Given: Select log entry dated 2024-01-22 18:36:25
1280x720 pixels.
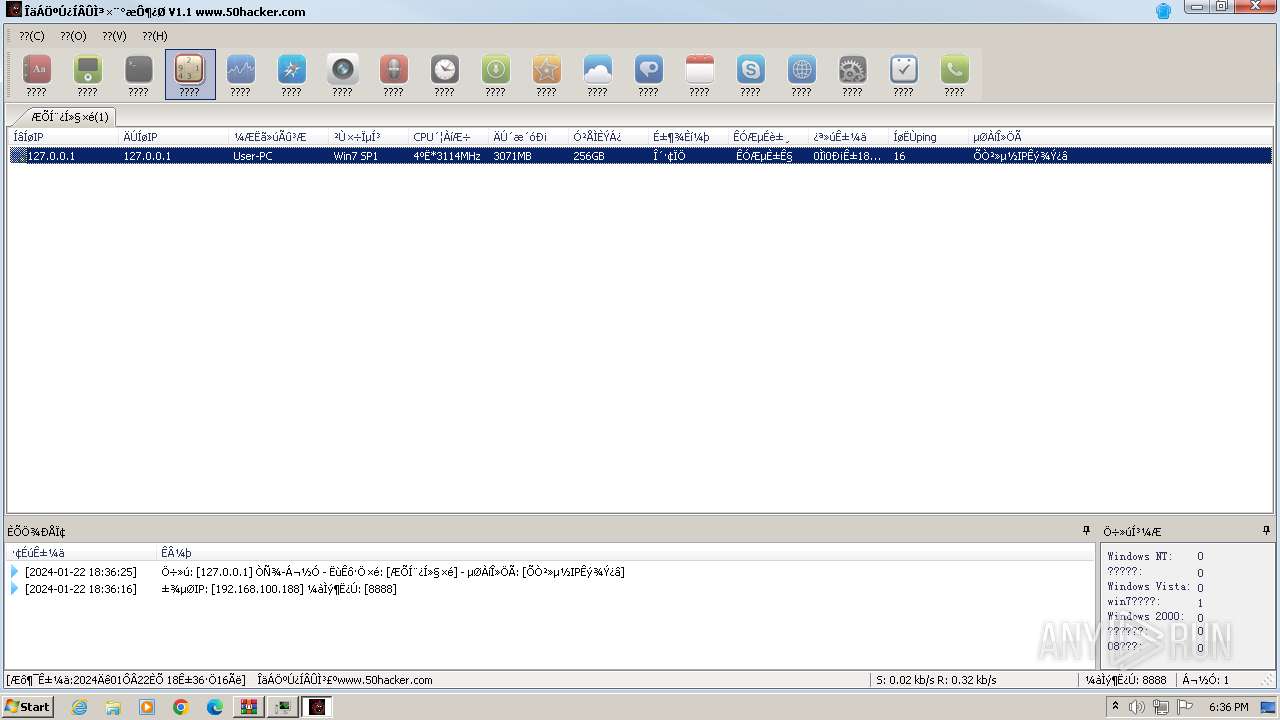Looking at the screenshot, I should [550, 572].
